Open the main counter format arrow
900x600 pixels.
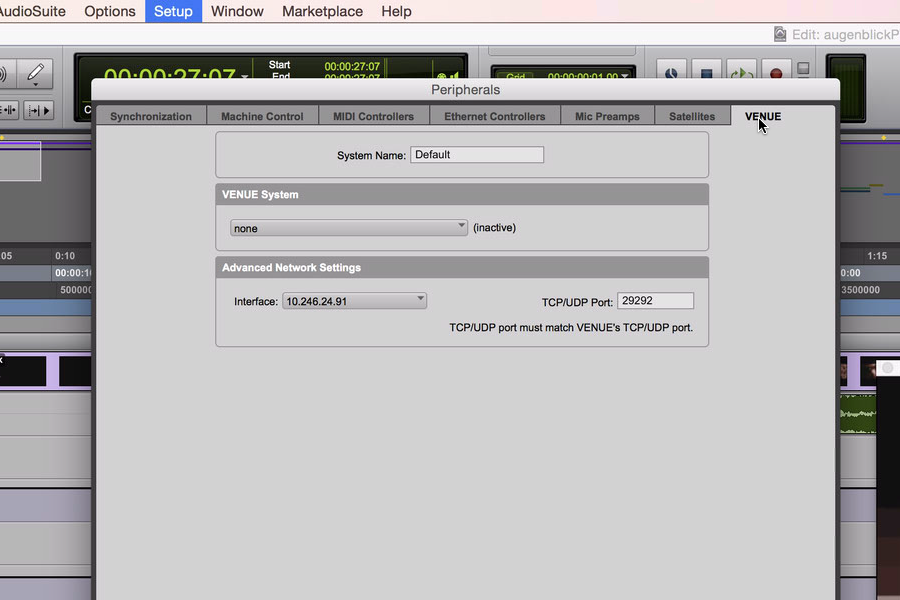tap(244, 78)
